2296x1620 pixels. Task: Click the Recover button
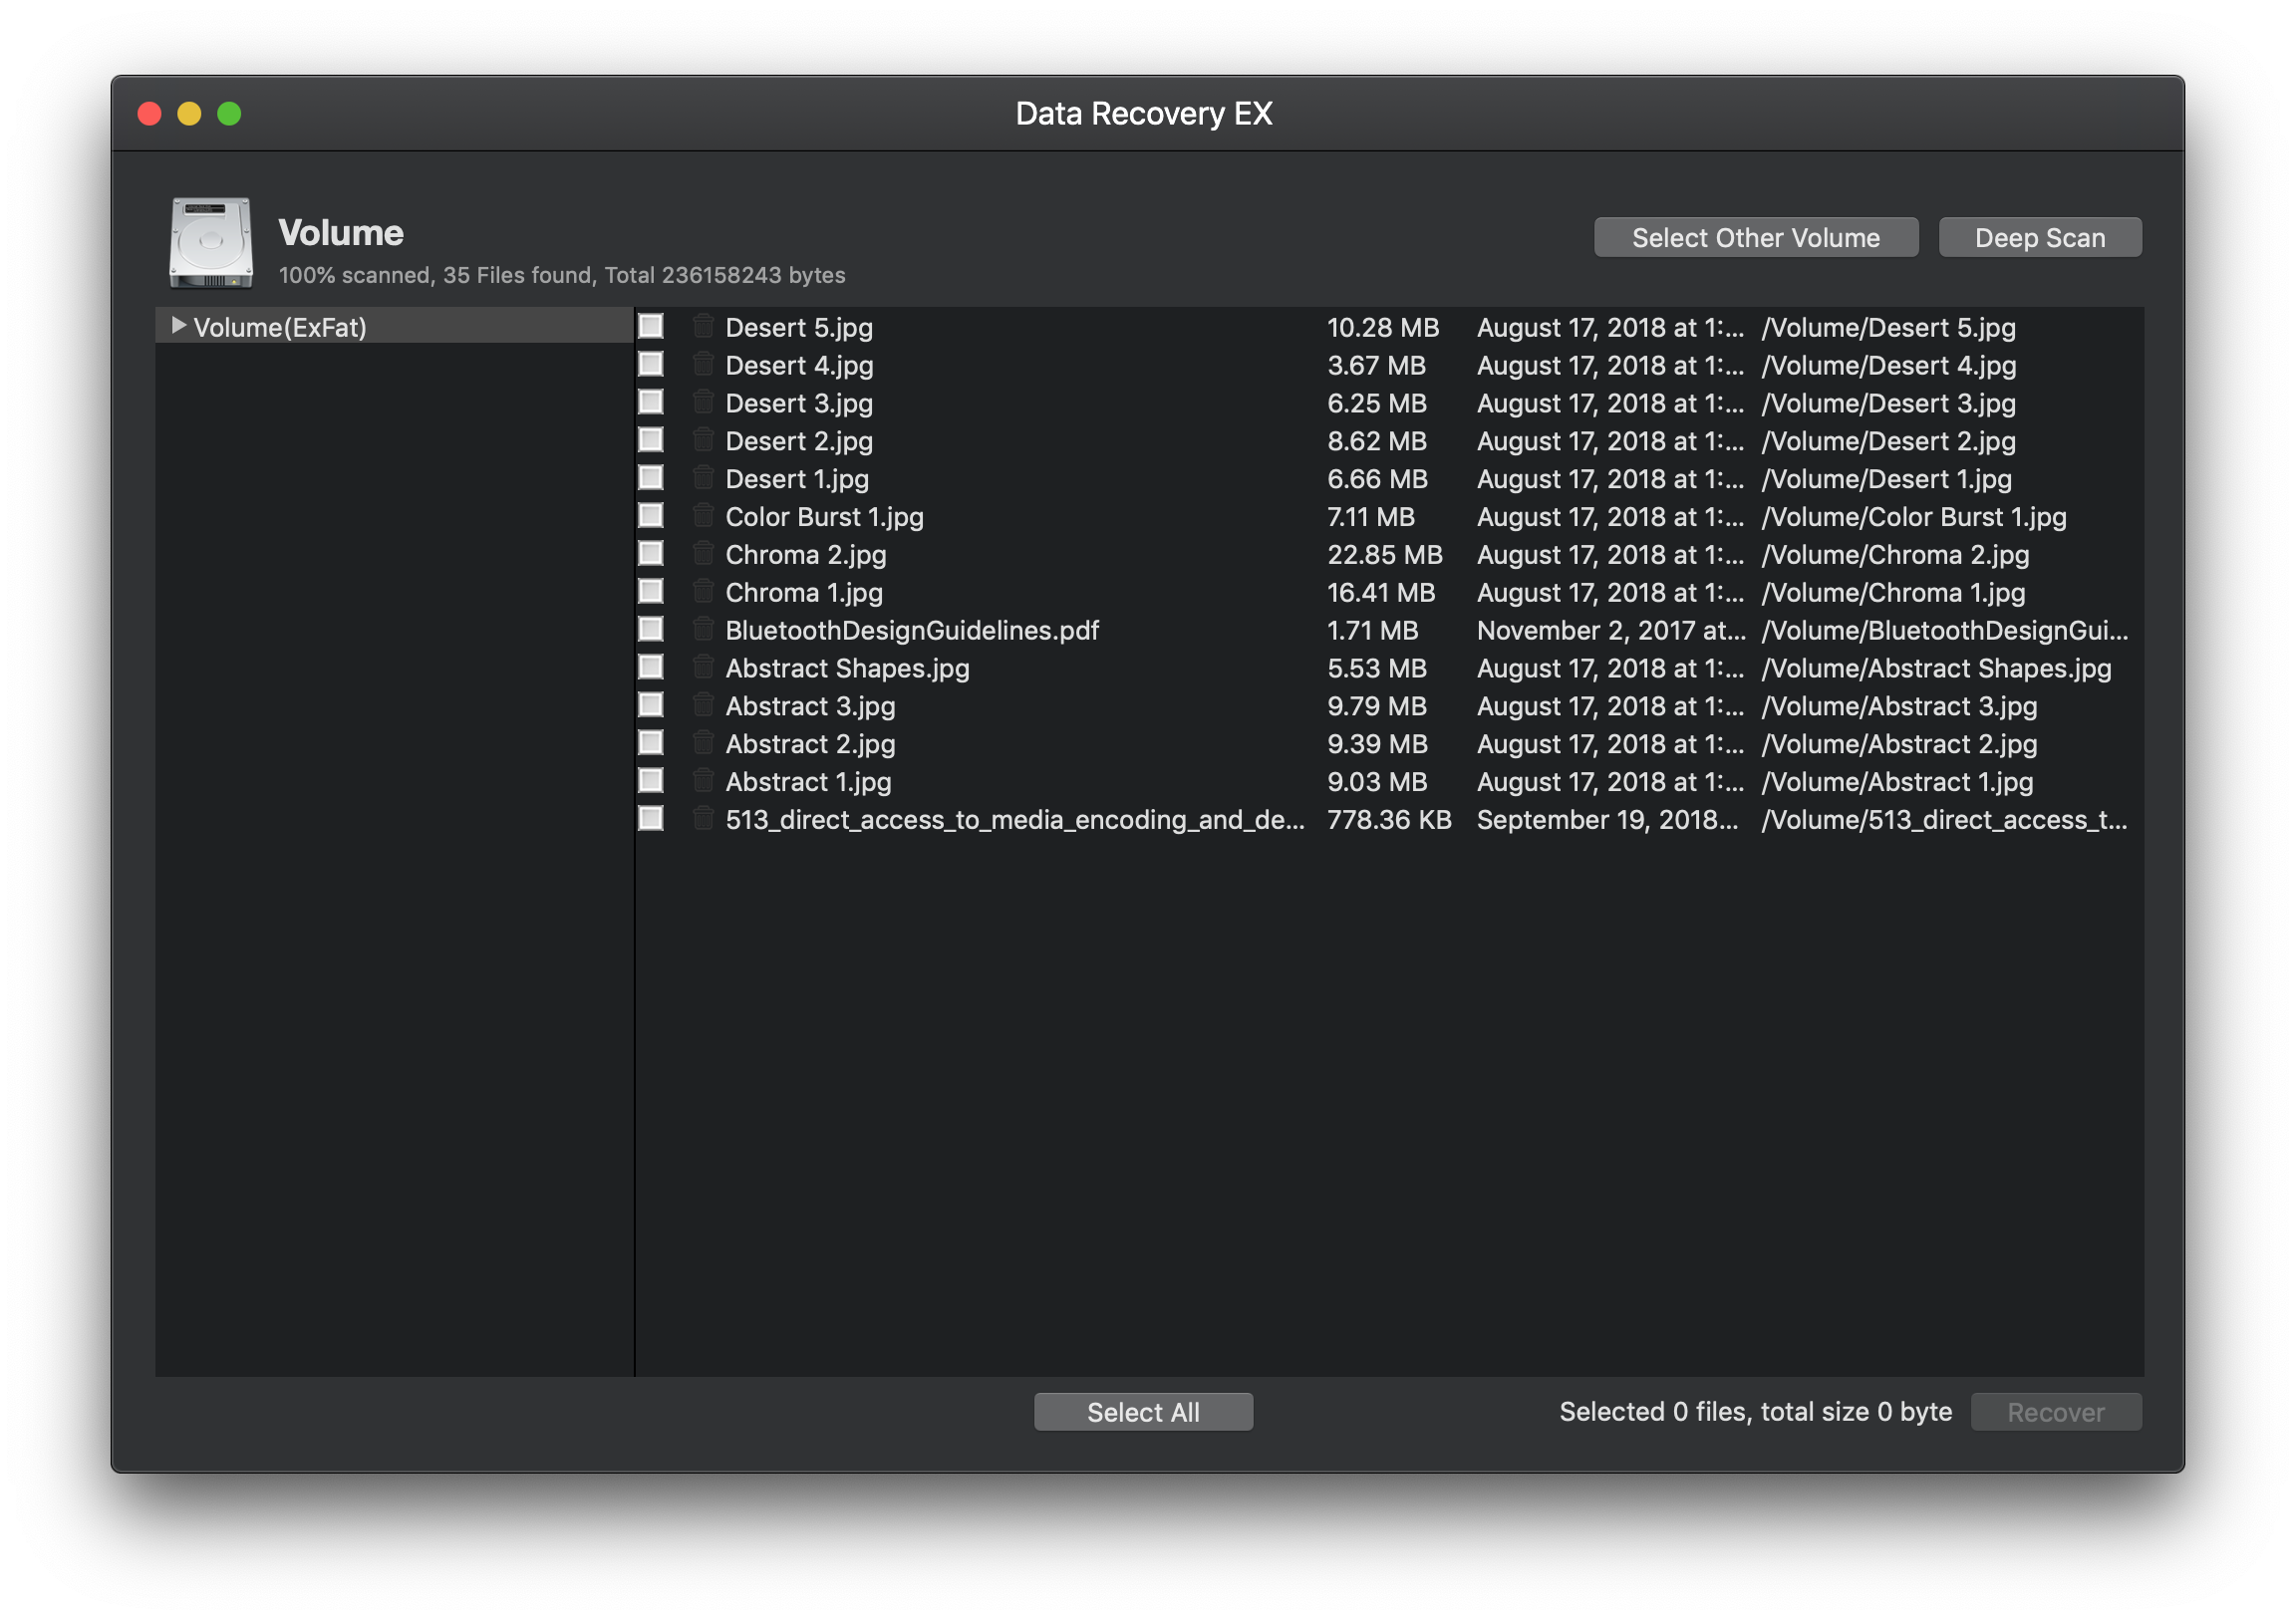(x=2056, y=1413)
